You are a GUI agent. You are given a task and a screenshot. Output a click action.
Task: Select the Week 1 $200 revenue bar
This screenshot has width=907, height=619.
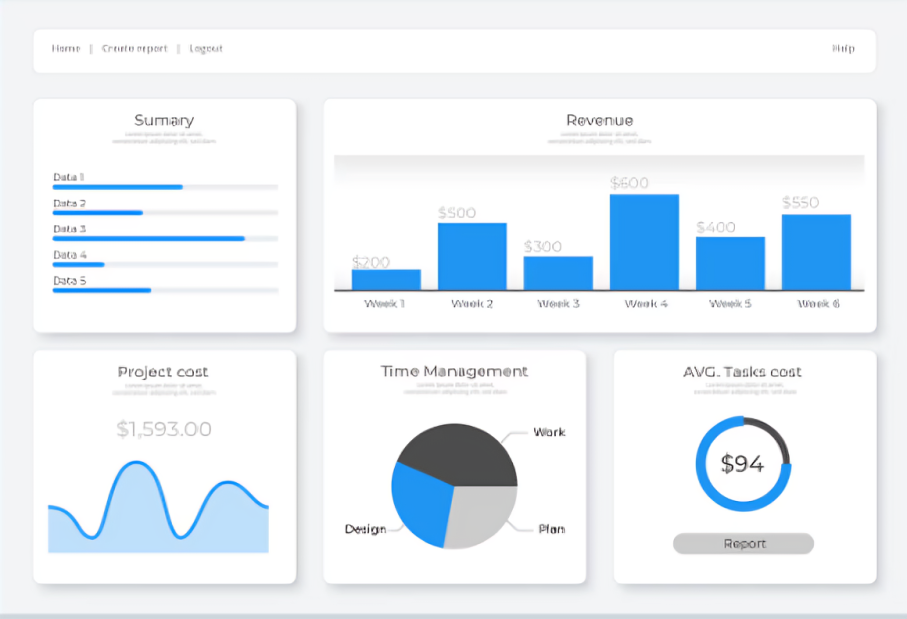pos(386,280)
